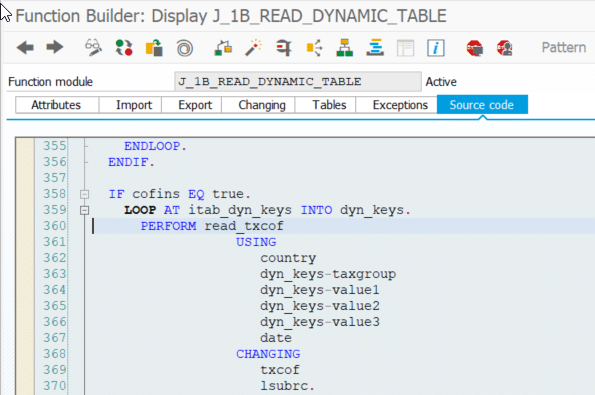595x395 pixels.
Task: Show the navigation window indent icon
Action: click(375, 48)
